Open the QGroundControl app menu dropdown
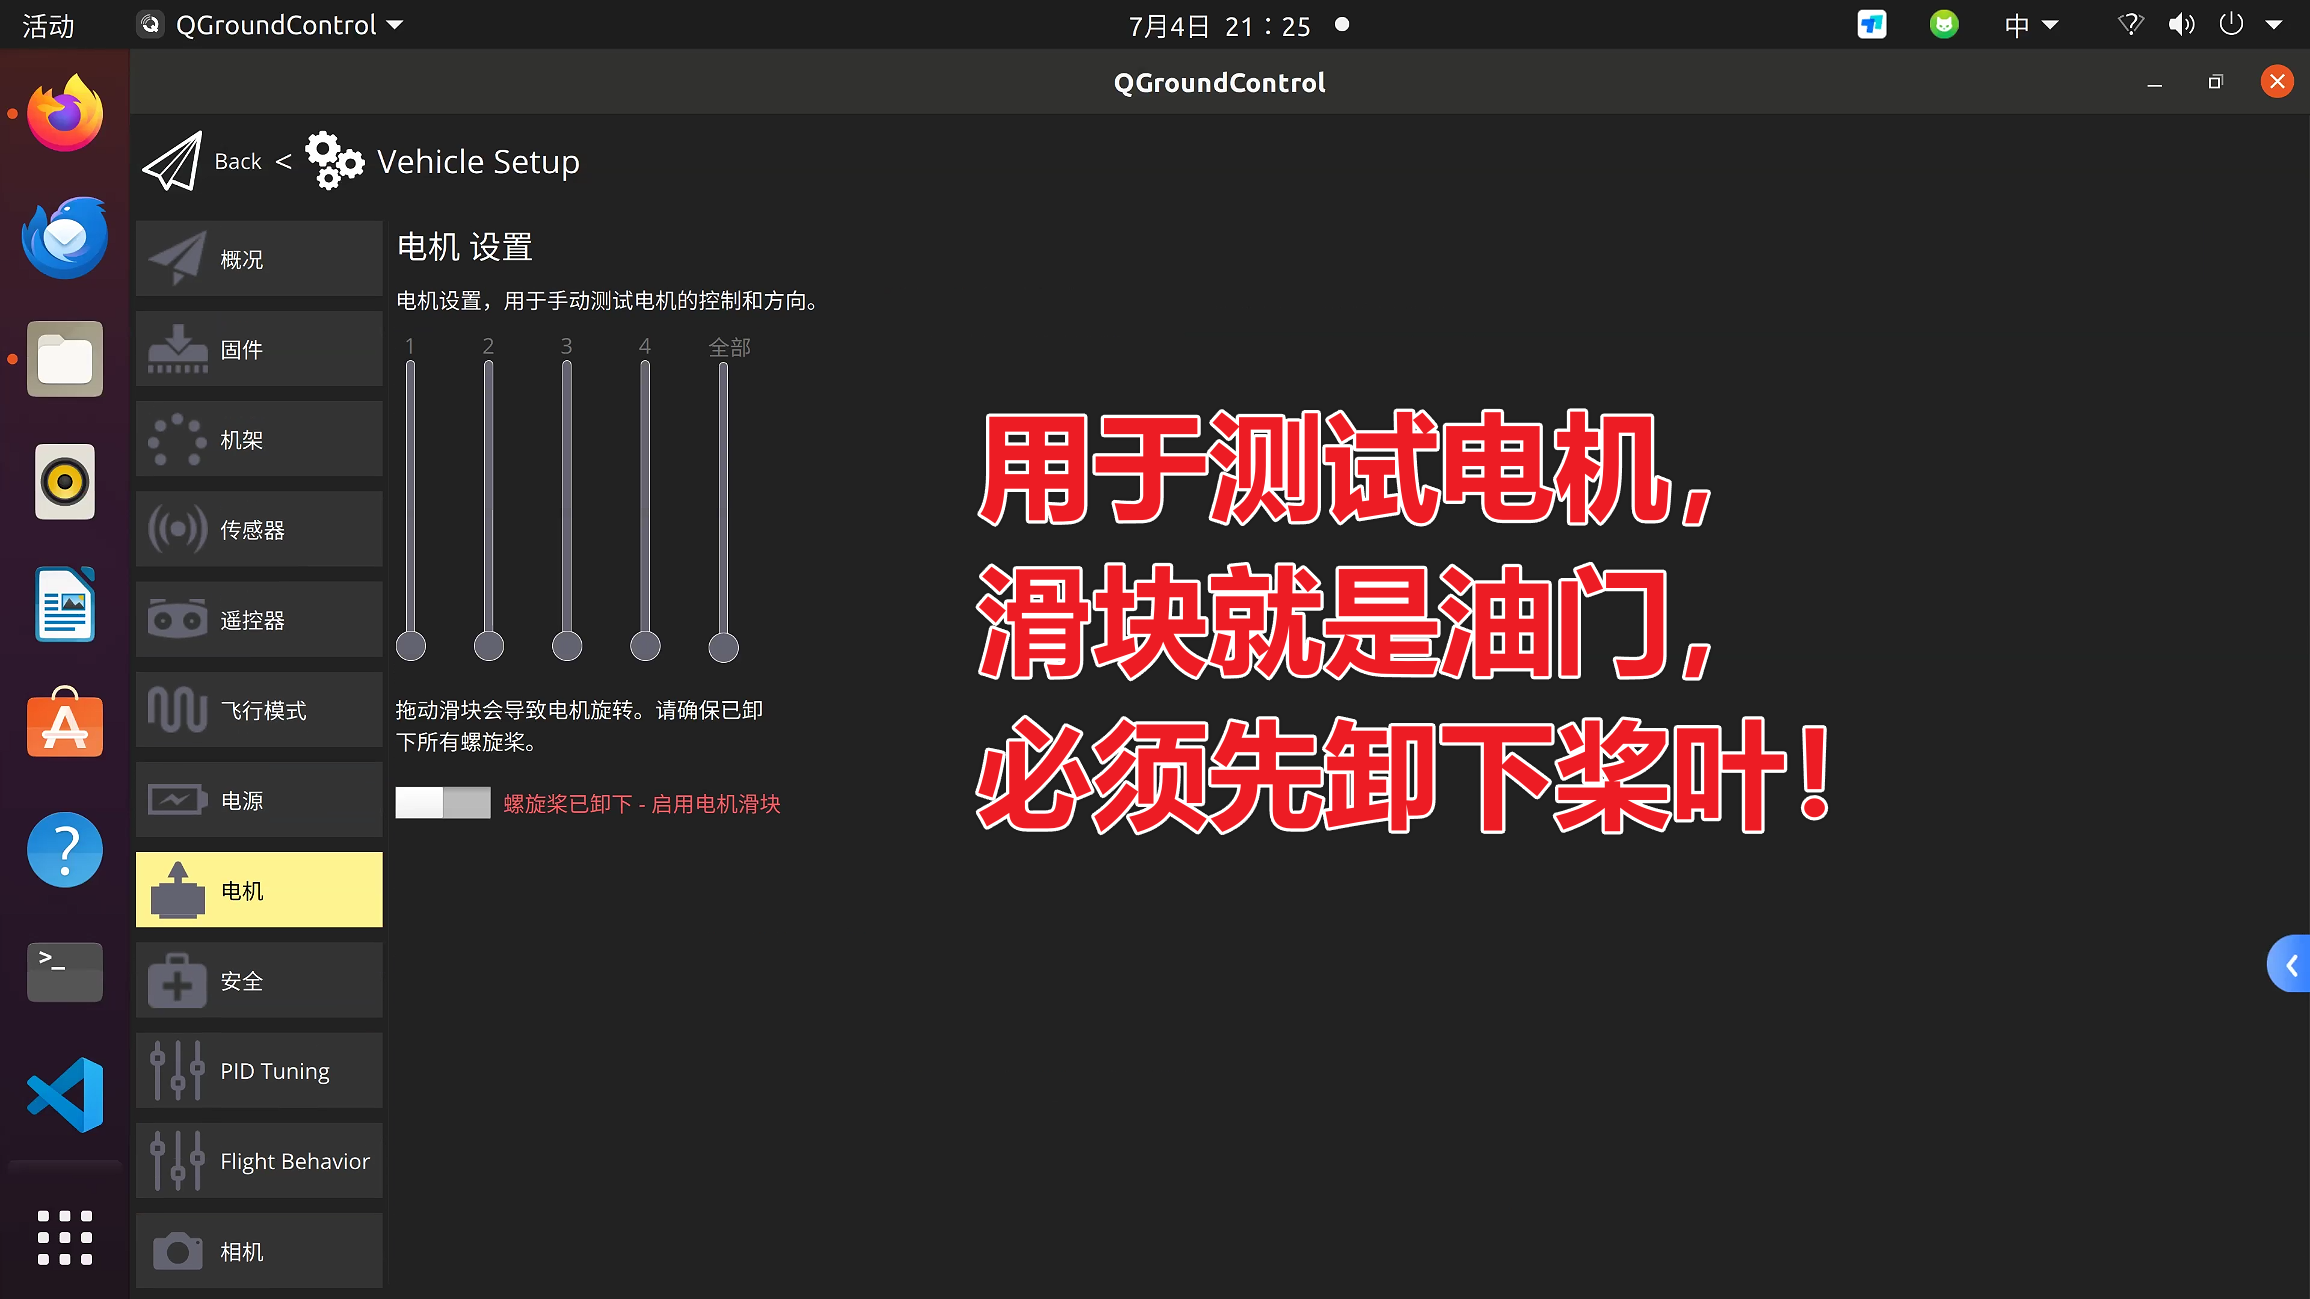 pyautogui.click(x=270, y=25)
